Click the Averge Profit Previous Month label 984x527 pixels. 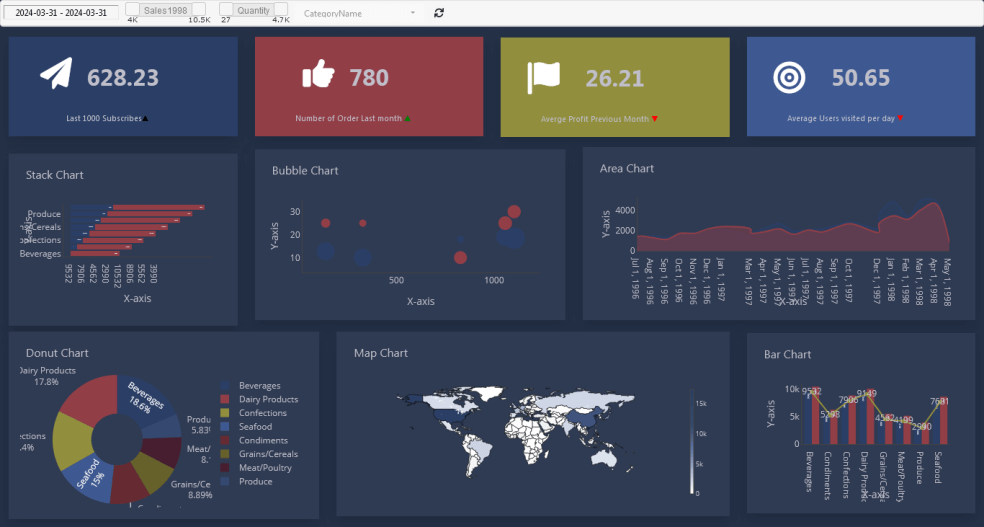coord(594,119)
